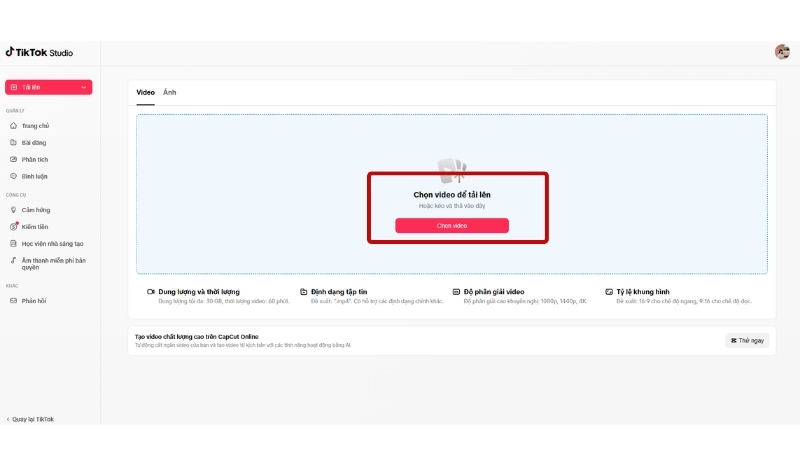The height and width of the screenshot is (450, 800).
Task: Click the Kiếm tiền monetization icon
Action: pyautogui.click(x=13, y=227)
